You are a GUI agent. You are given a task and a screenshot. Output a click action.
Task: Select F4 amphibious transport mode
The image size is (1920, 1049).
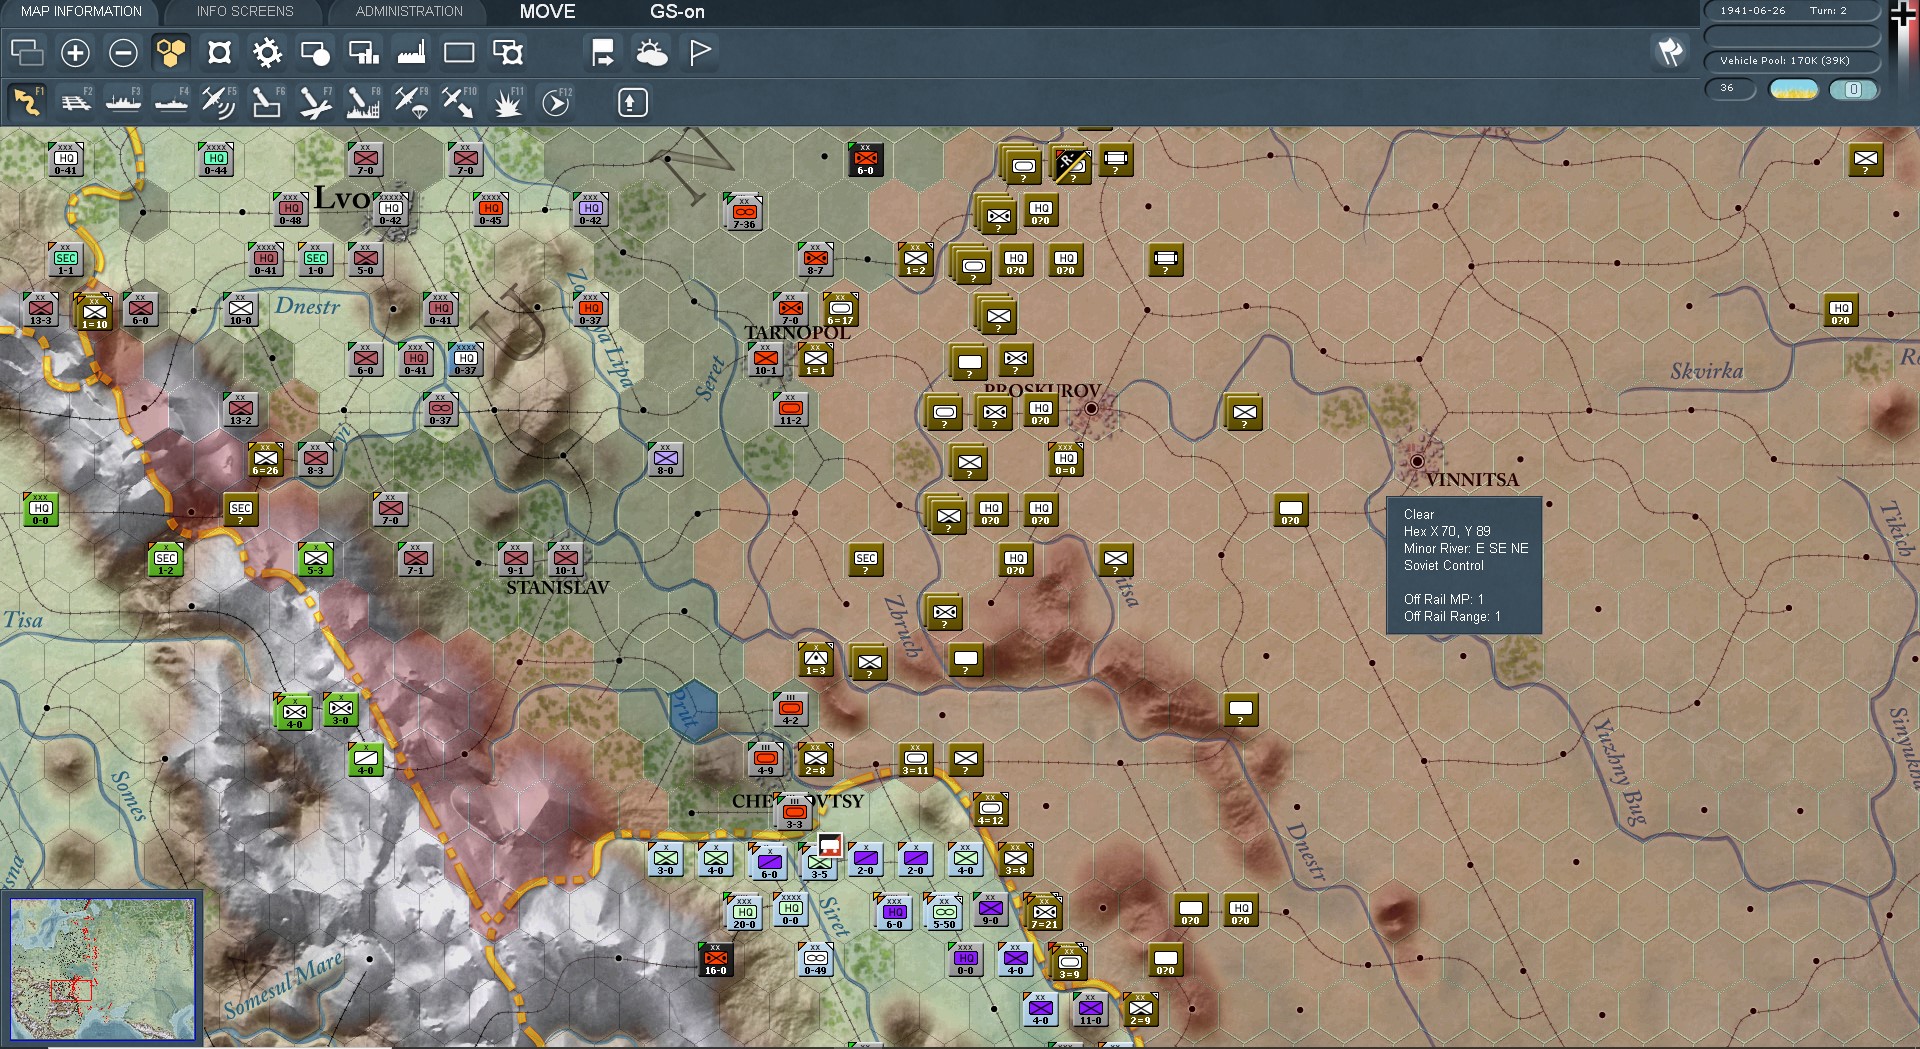[171, 102]
